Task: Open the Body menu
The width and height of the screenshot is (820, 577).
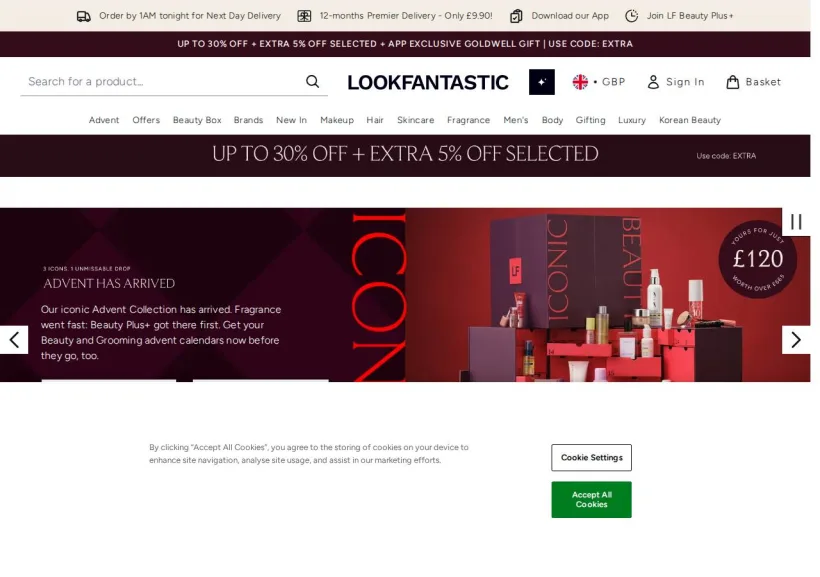Action: coord(552,120)
